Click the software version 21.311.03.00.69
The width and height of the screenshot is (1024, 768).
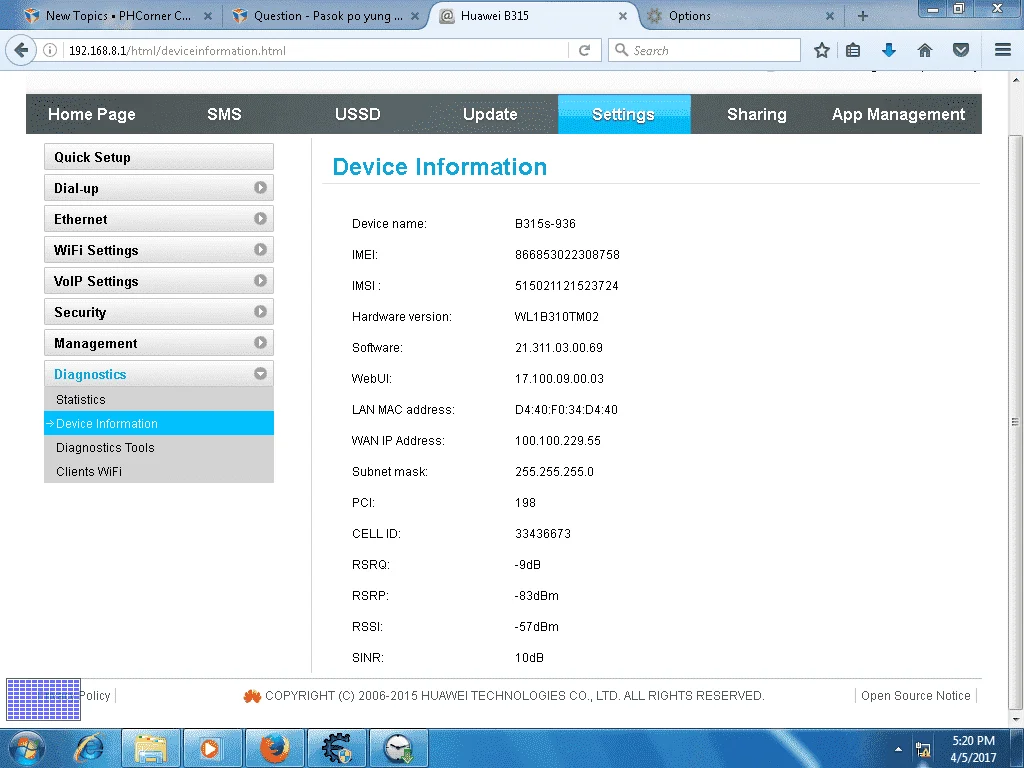[x=558, y=347]
